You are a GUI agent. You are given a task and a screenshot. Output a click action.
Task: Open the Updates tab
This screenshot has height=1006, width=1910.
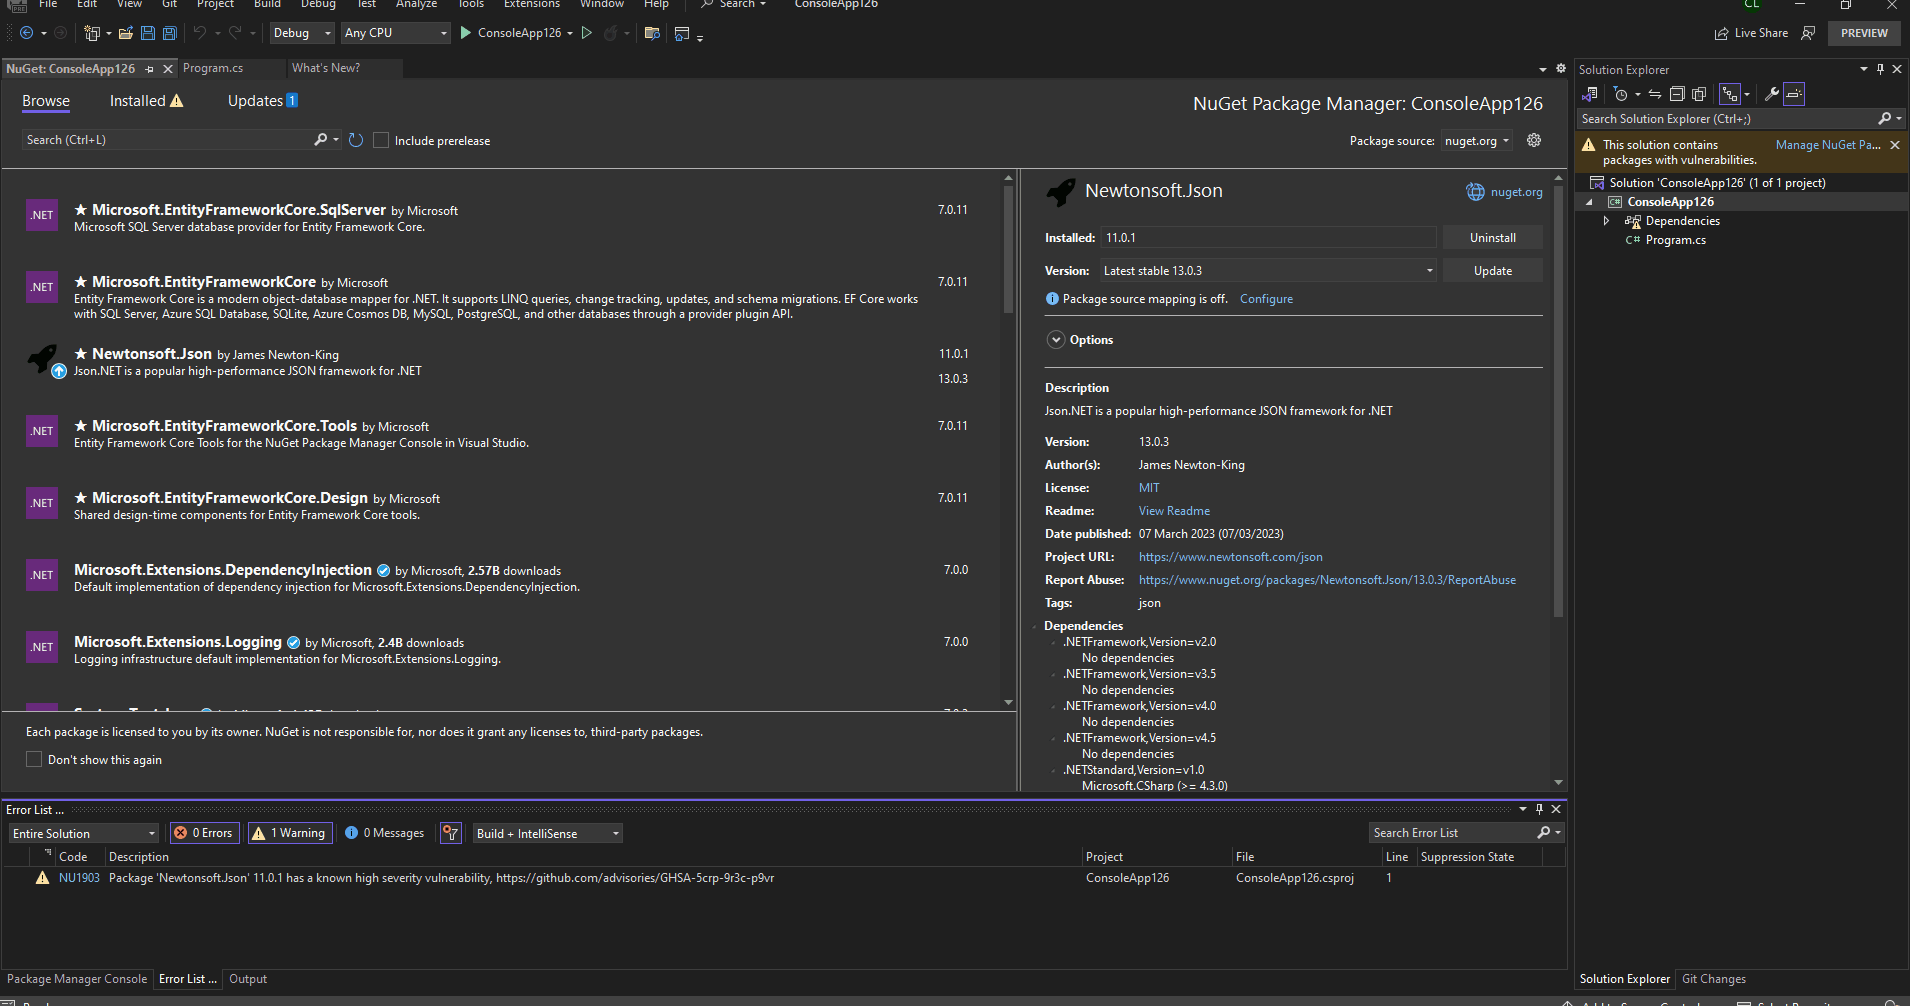[262, 101]
